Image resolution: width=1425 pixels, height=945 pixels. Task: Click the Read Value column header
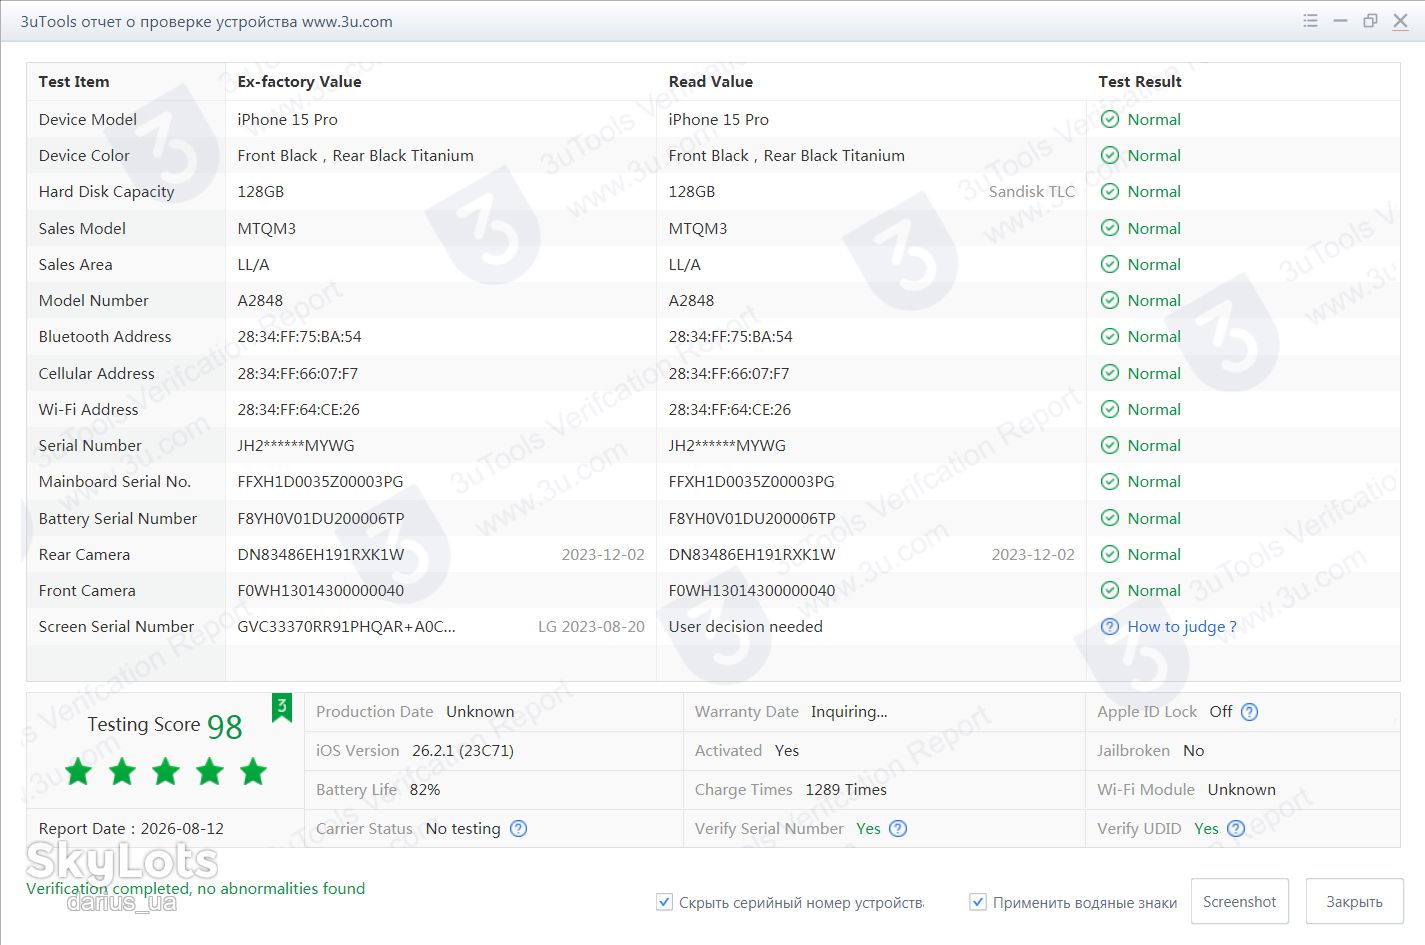tap(710, 82)
